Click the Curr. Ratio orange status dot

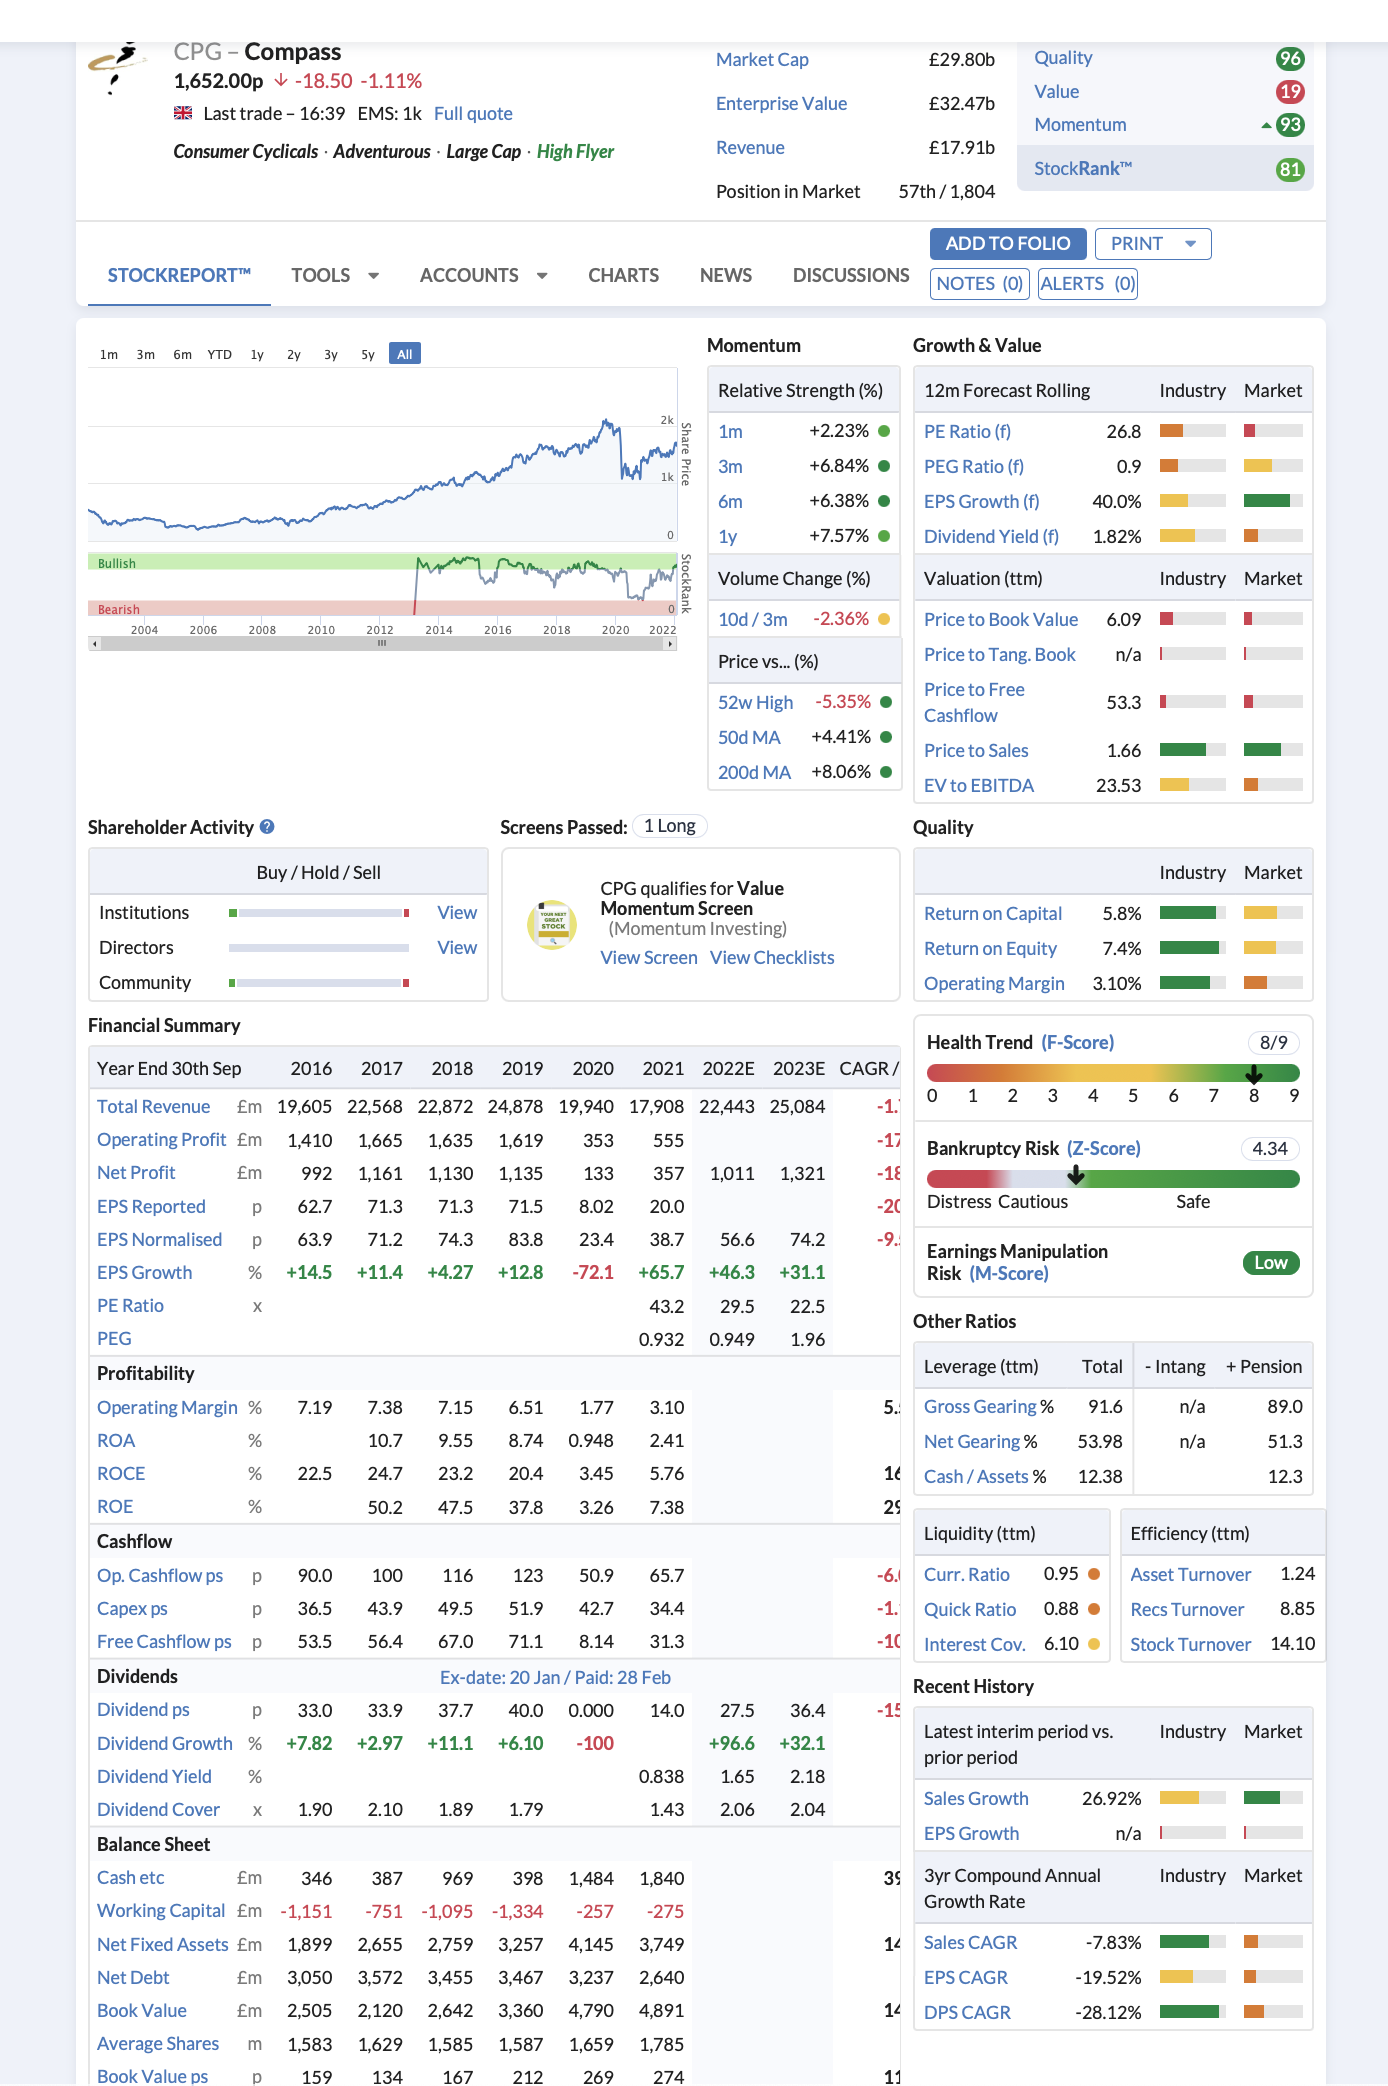(1094, 1574)
